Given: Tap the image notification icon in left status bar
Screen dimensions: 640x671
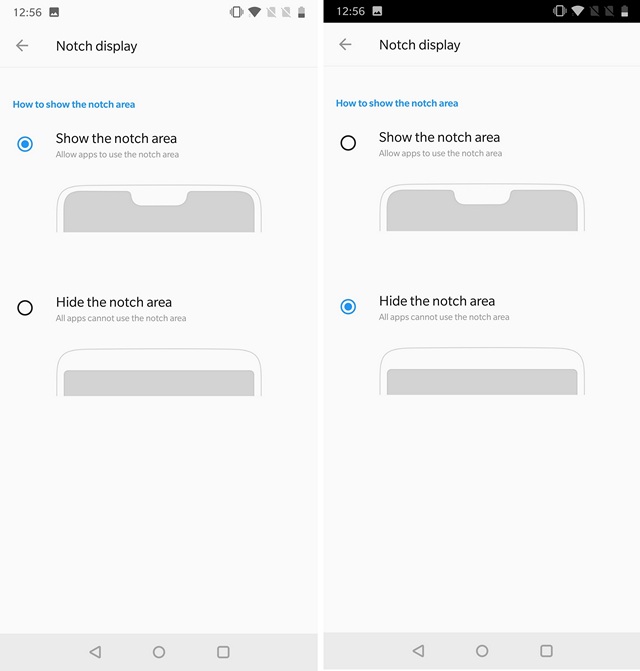Looking at the screenshot, I should [x=54, y=12].
